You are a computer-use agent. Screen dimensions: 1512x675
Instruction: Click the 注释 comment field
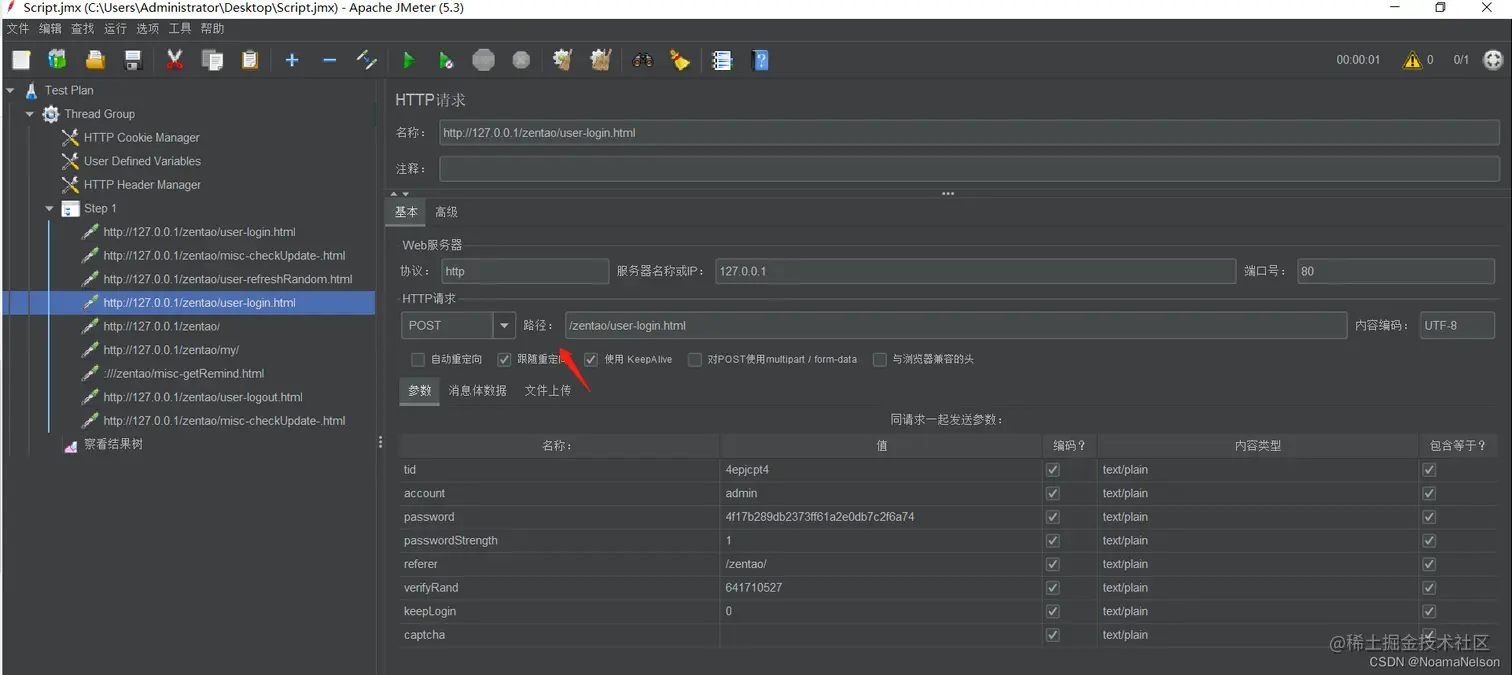click(x=969, y=169)
